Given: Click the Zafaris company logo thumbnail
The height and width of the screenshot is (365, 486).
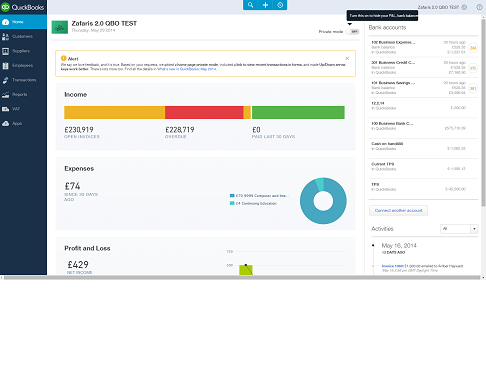Looking at the screenshot, I should (x=60, y=27).
